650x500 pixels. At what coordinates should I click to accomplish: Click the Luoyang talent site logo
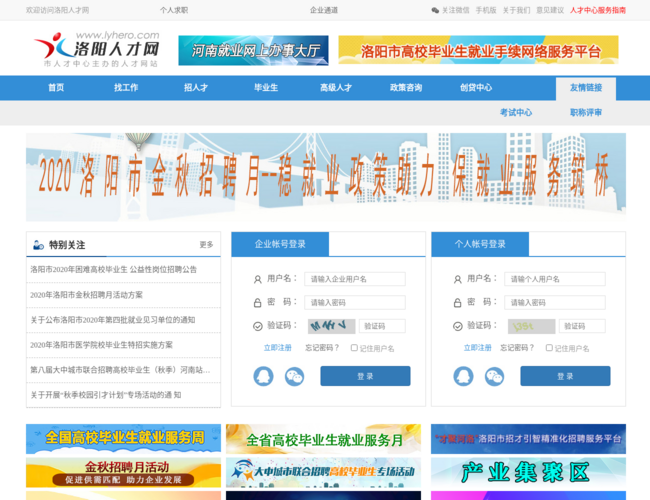coord(97,49)
